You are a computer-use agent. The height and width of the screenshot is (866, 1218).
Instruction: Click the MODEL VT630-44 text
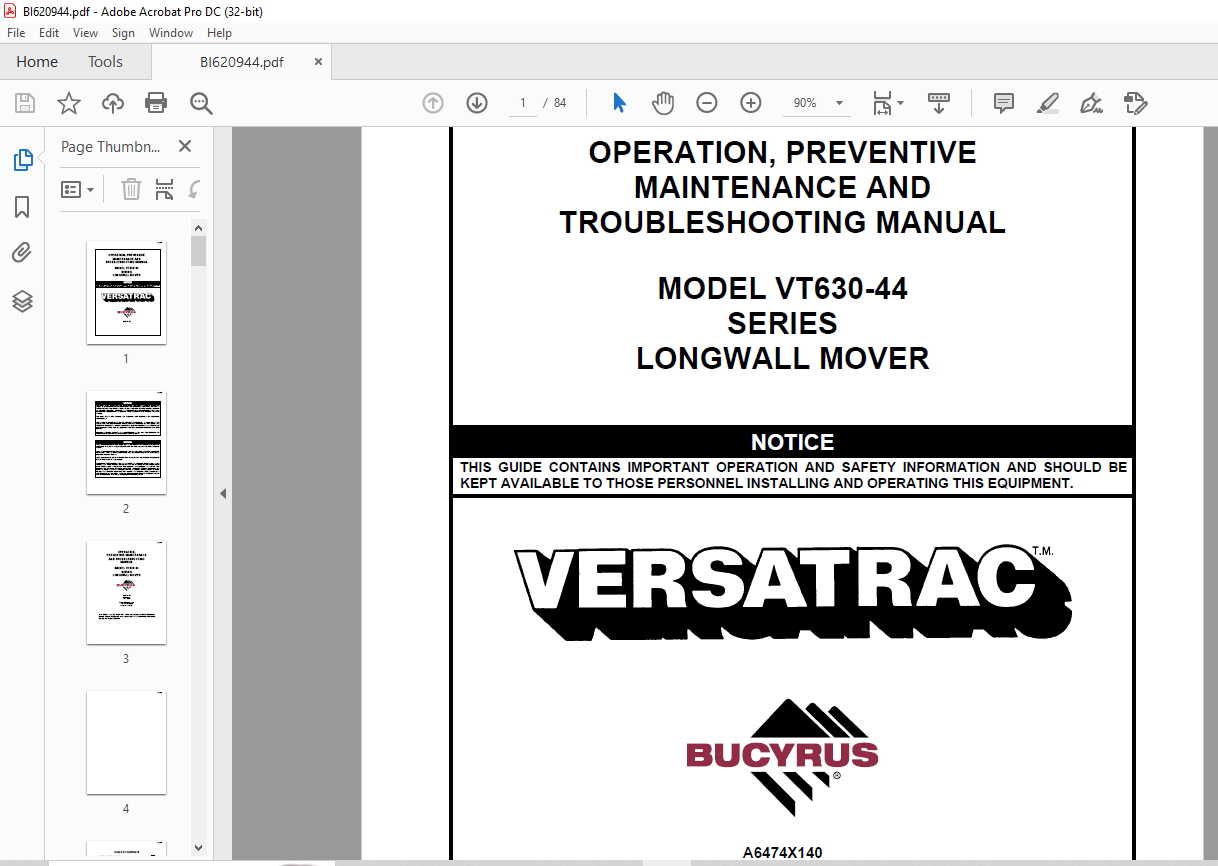[782, 289]
